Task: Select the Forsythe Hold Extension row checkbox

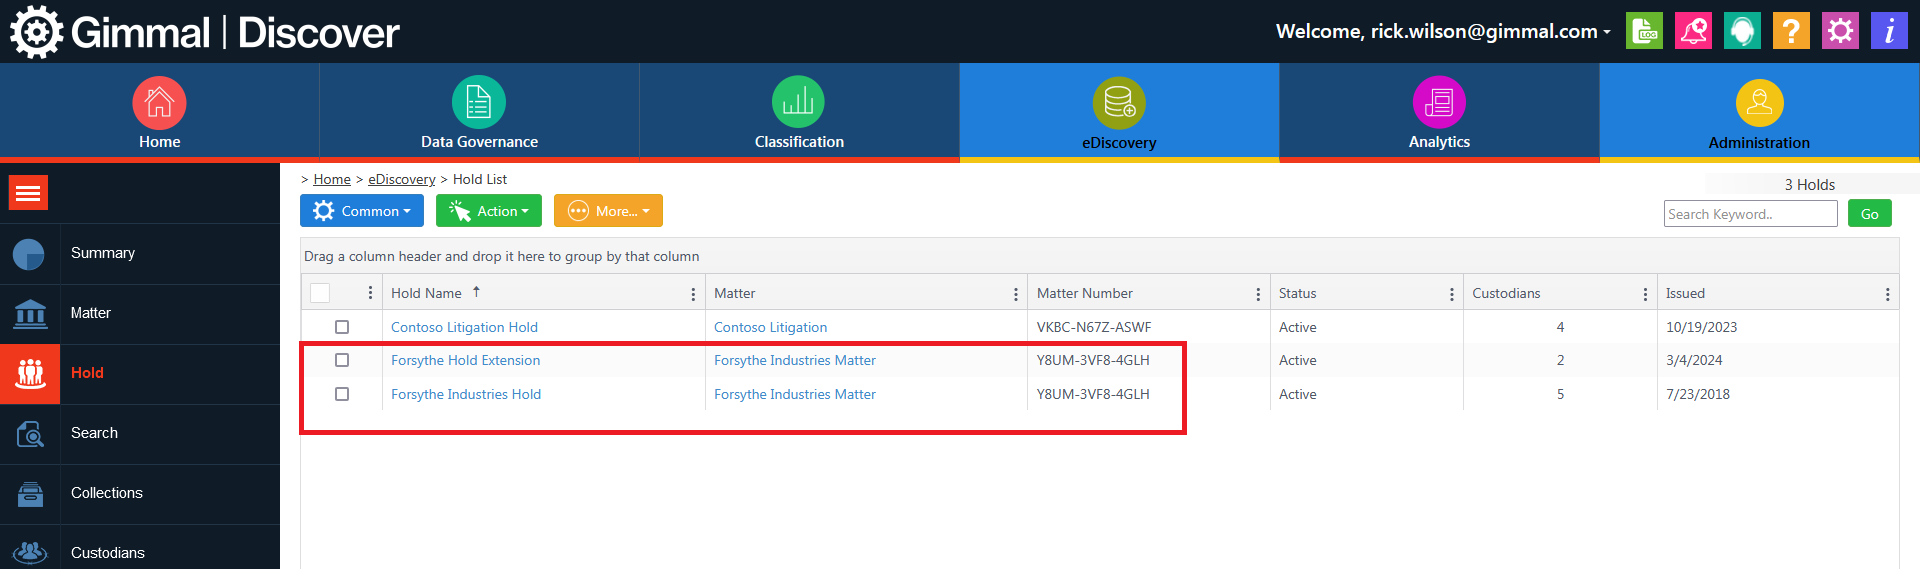Action: [342, 360]
